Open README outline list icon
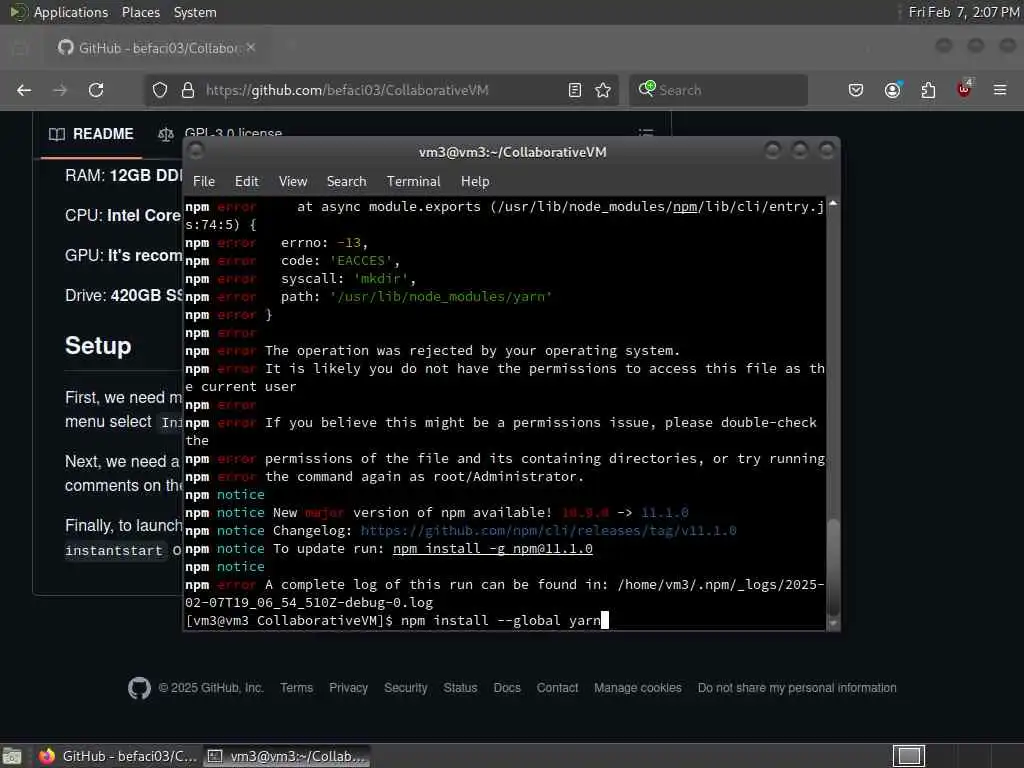1024x768 pixels. tap(646, 133)
